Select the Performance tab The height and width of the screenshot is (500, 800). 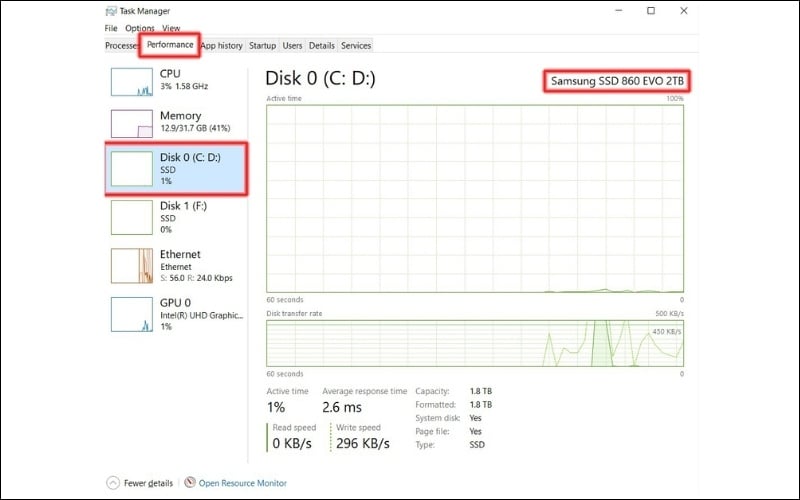(170, 45)
